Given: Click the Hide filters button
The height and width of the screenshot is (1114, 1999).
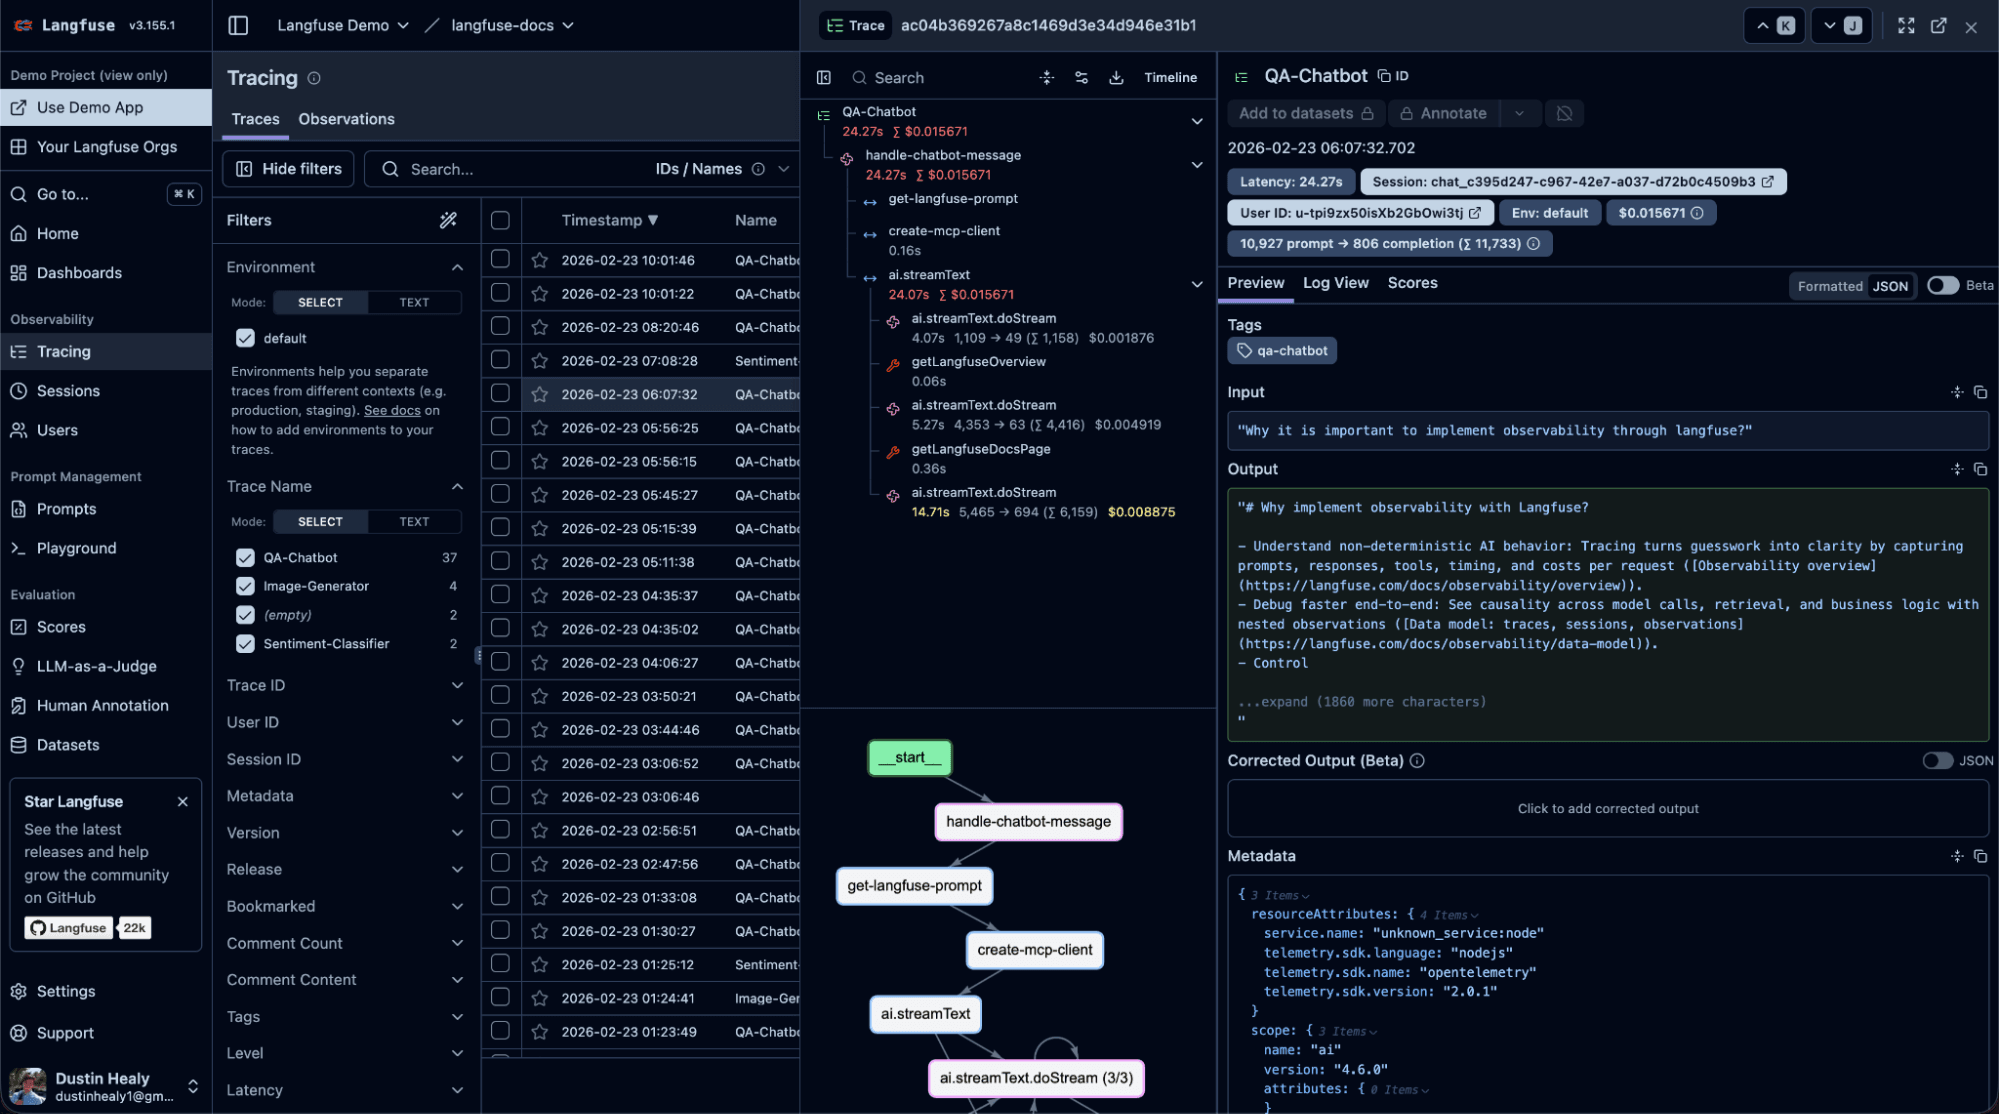Looking at the screenshot, I should pyautogui.click(x=289, y=169).
